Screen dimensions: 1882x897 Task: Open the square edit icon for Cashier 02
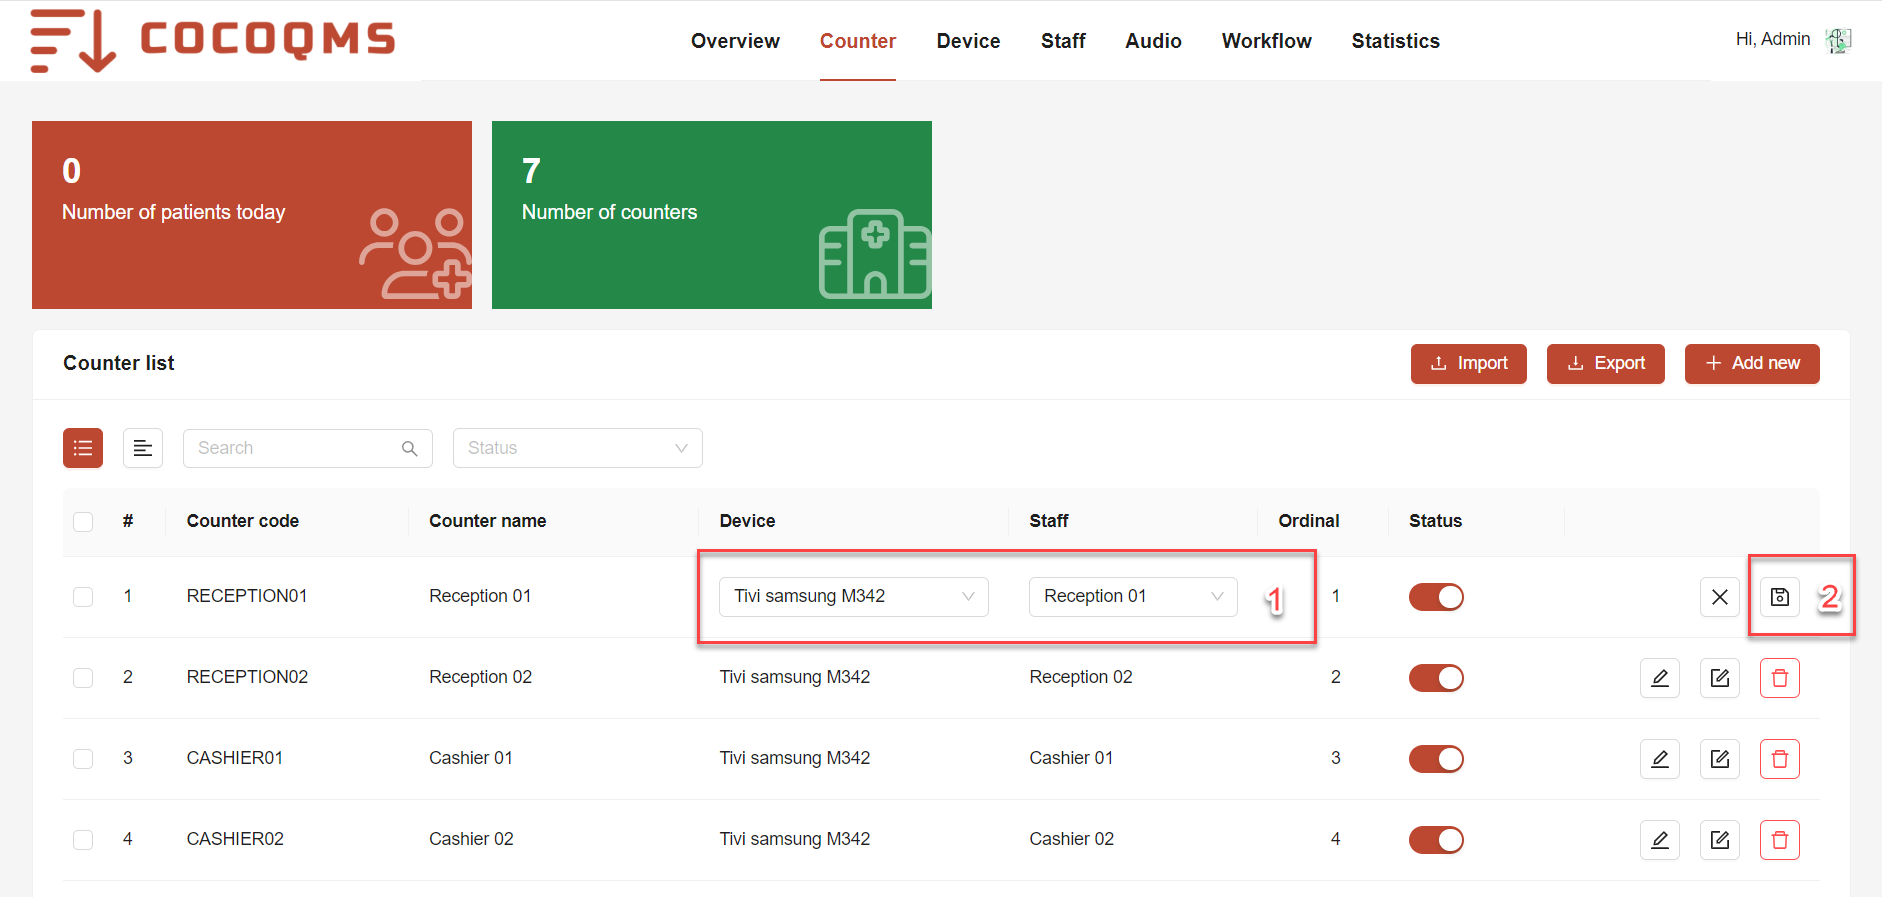(x=1719, y=840)
